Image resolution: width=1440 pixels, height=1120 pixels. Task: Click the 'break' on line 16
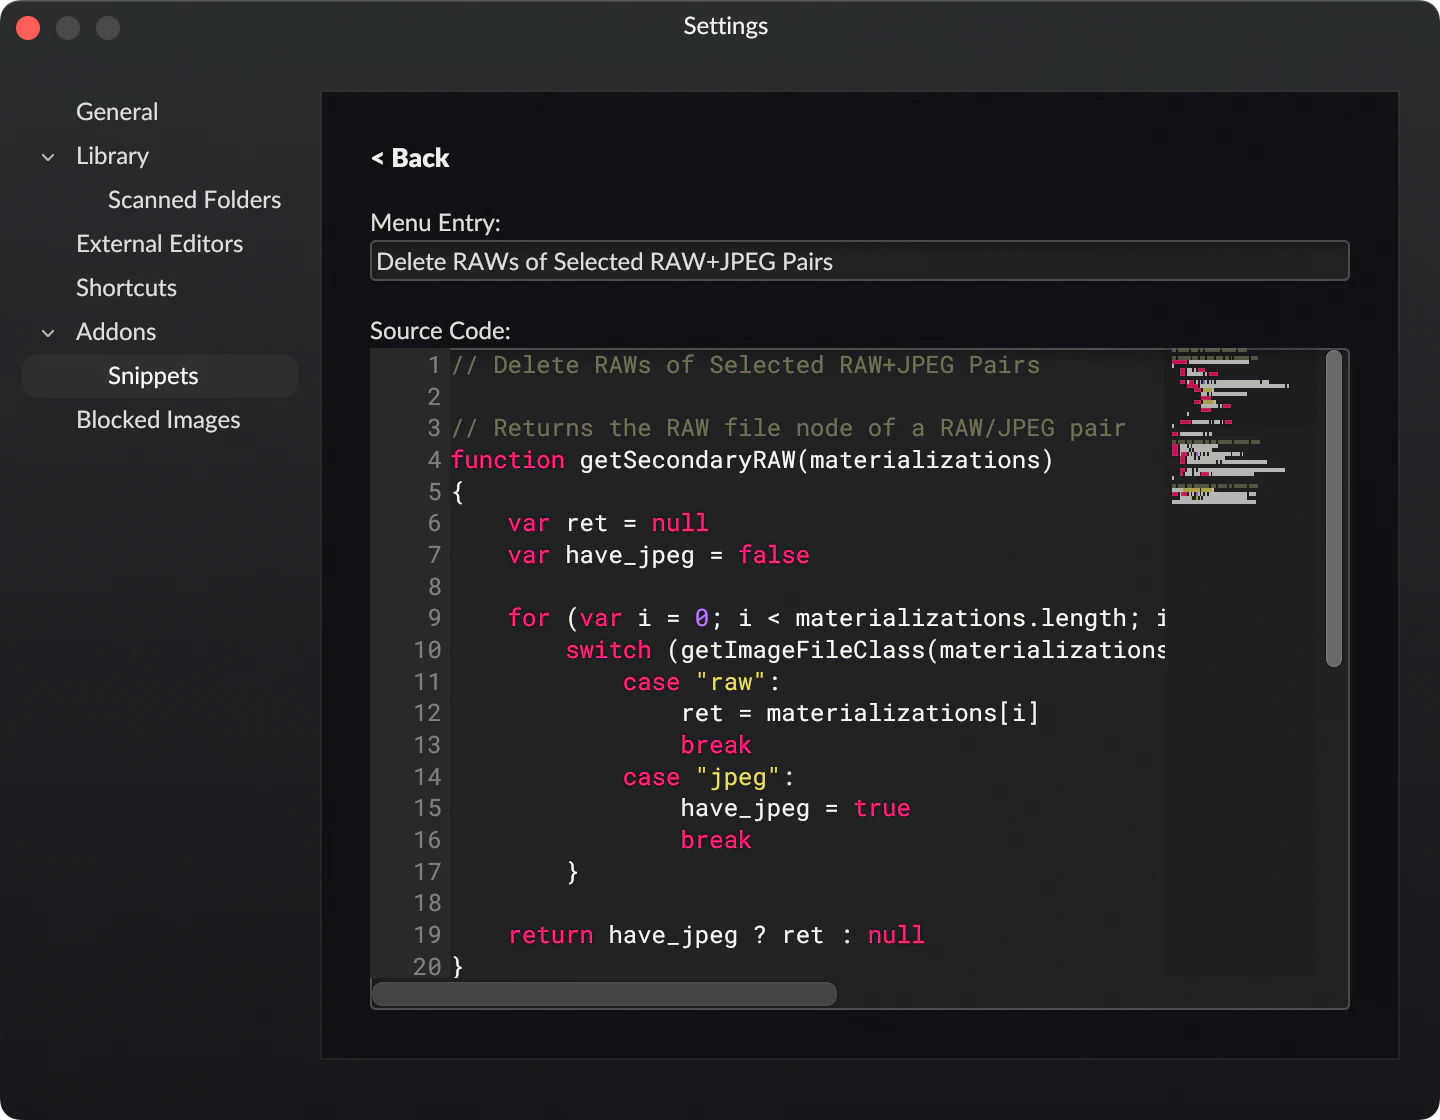(x=716, y=840)
